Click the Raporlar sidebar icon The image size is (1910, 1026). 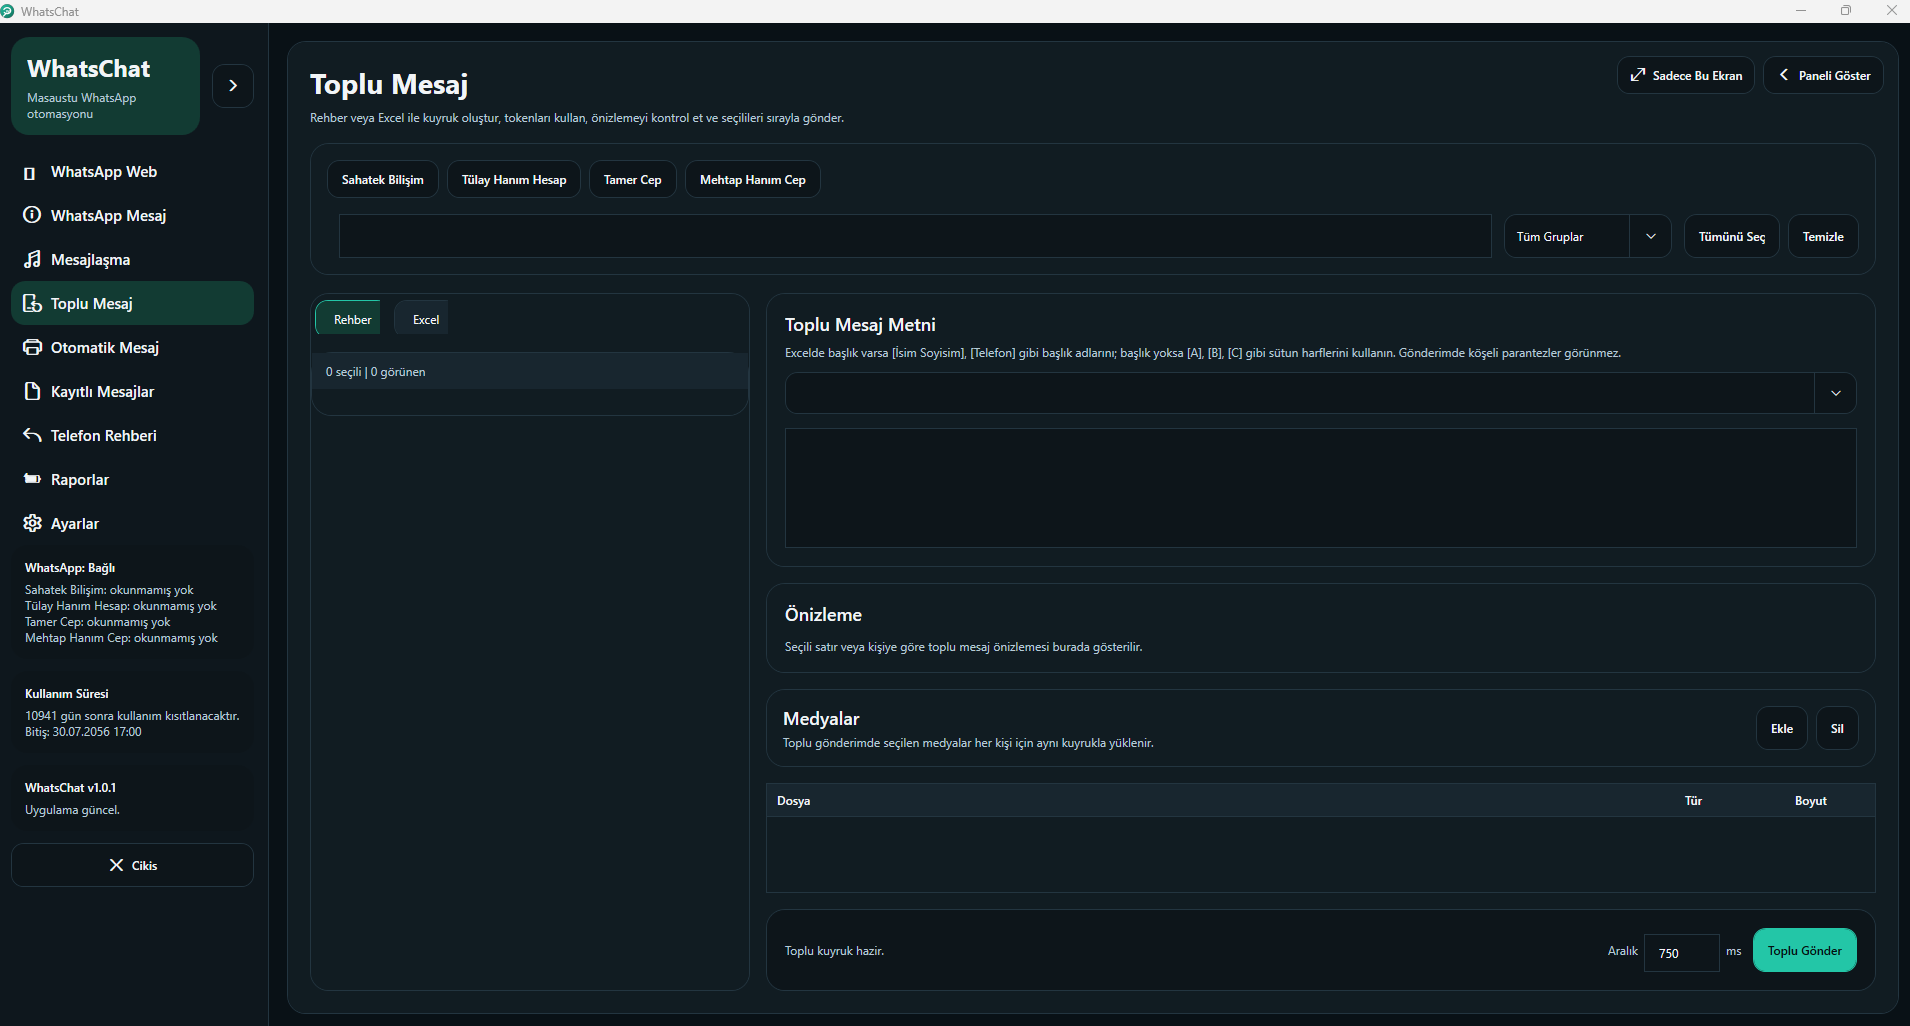(x=32, y=479)
